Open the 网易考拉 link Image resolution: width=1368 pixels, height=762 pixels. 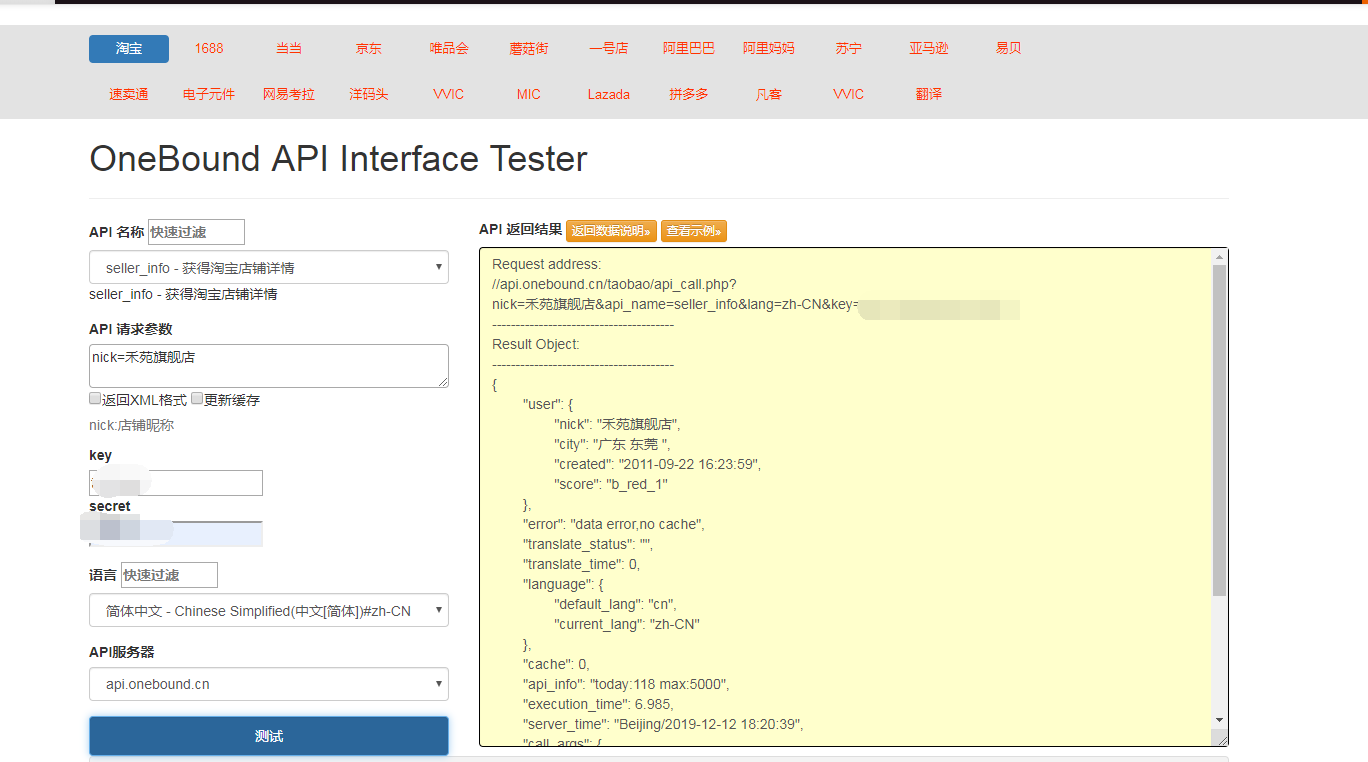point(289,95)
